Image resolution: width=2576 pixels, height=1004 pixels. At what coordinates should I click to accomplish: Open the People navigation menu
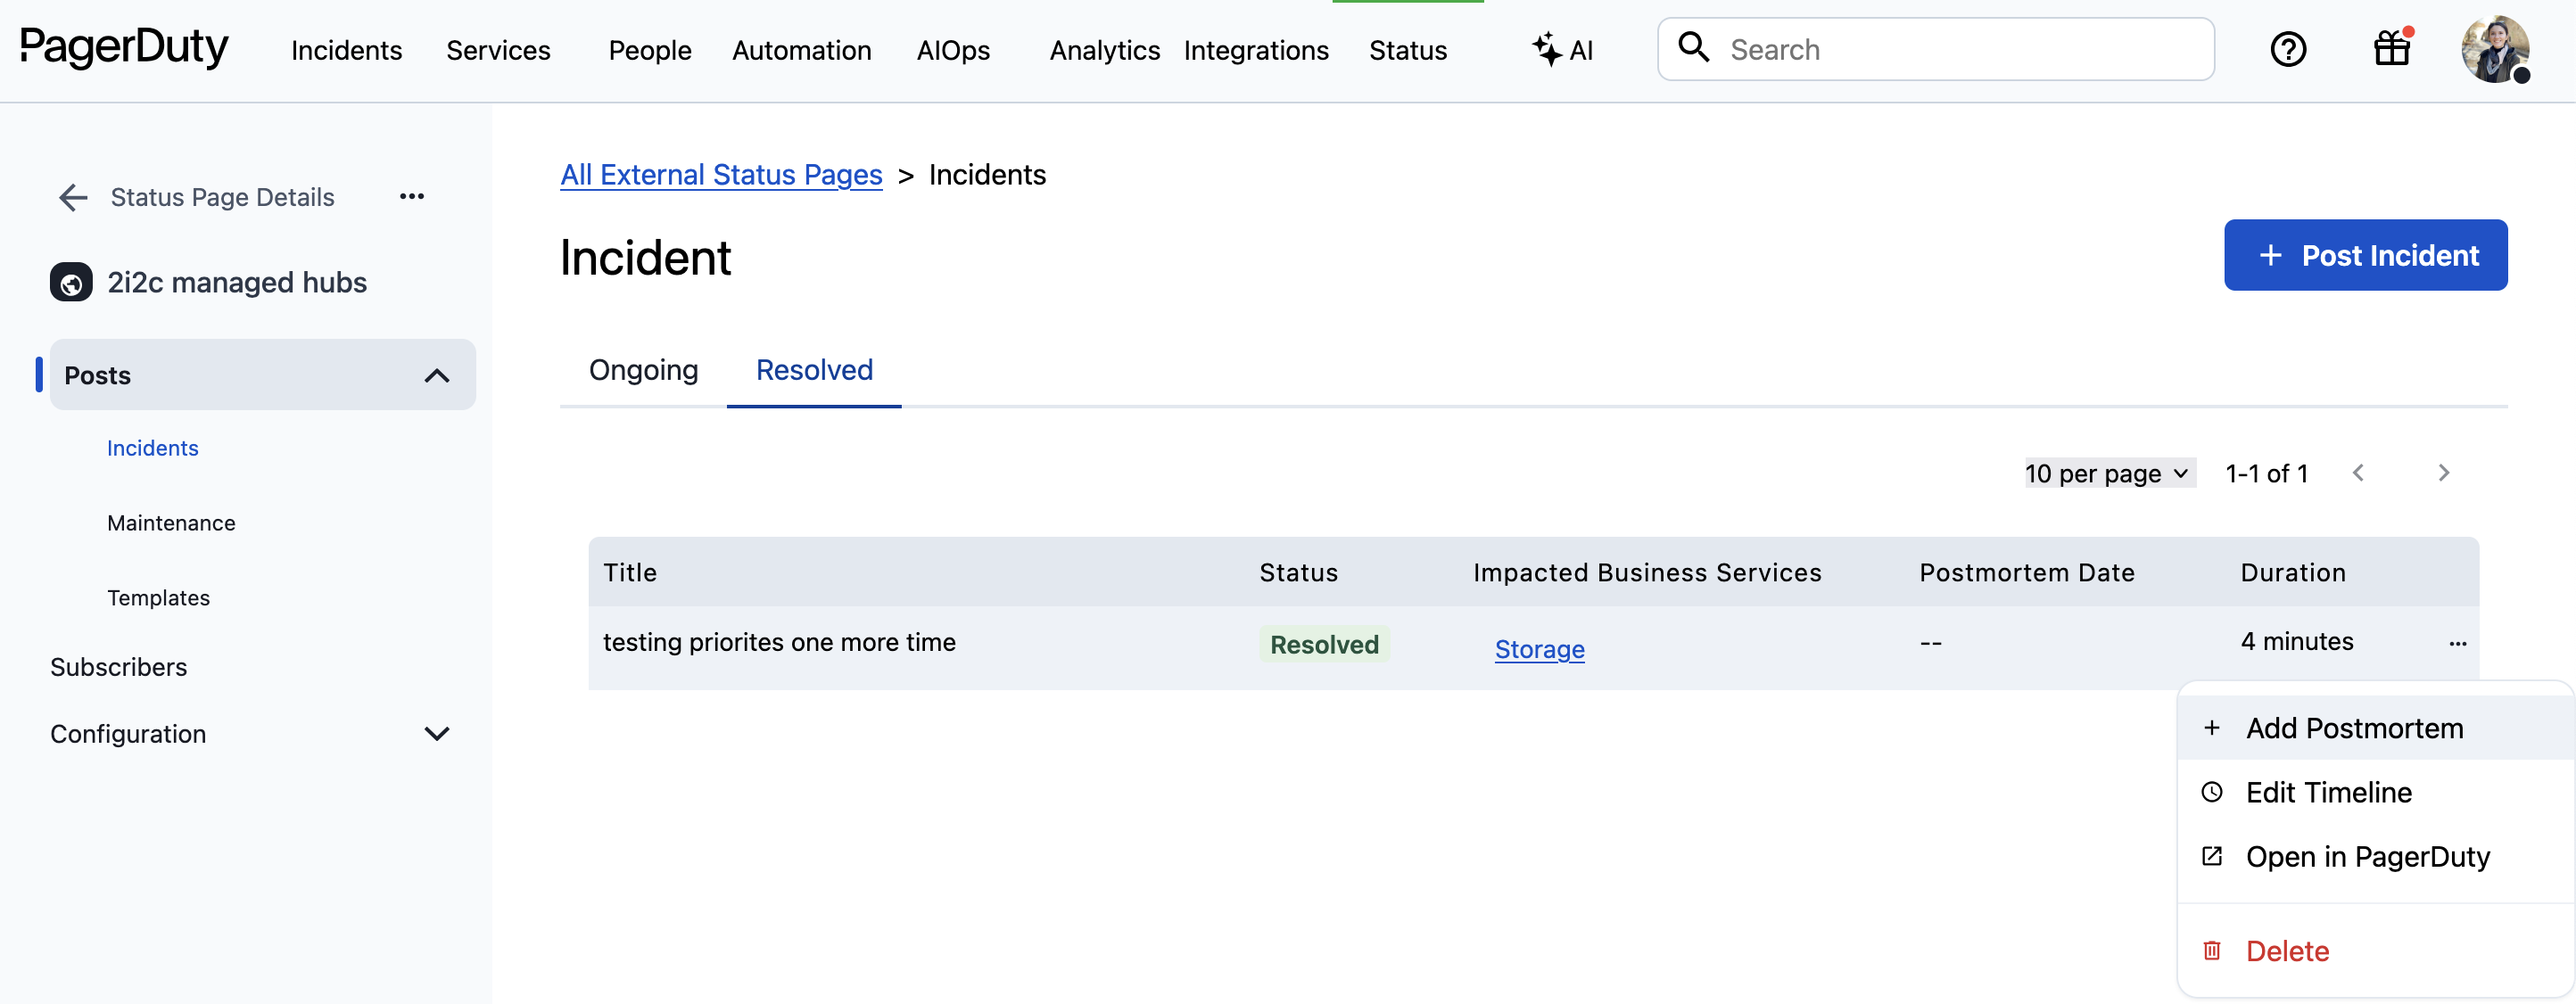pyautogui.click(x=650, y=50)
